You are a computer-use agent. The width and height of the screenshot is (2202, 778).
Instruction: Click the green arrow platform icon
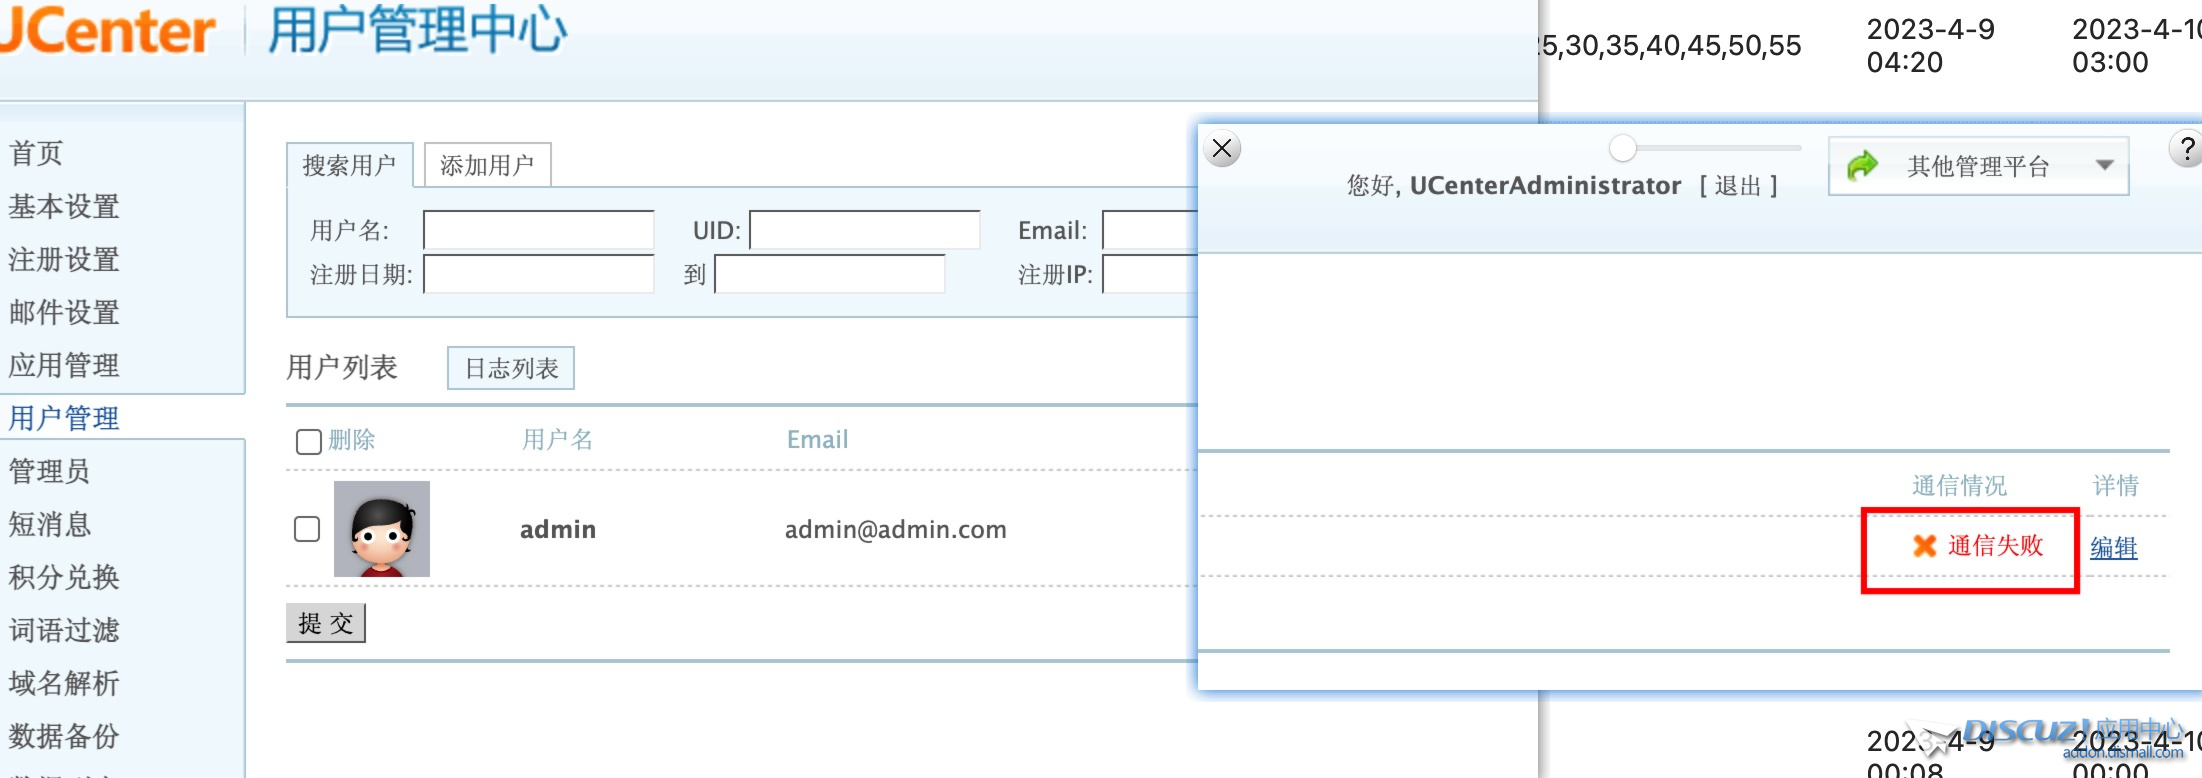1862,165
